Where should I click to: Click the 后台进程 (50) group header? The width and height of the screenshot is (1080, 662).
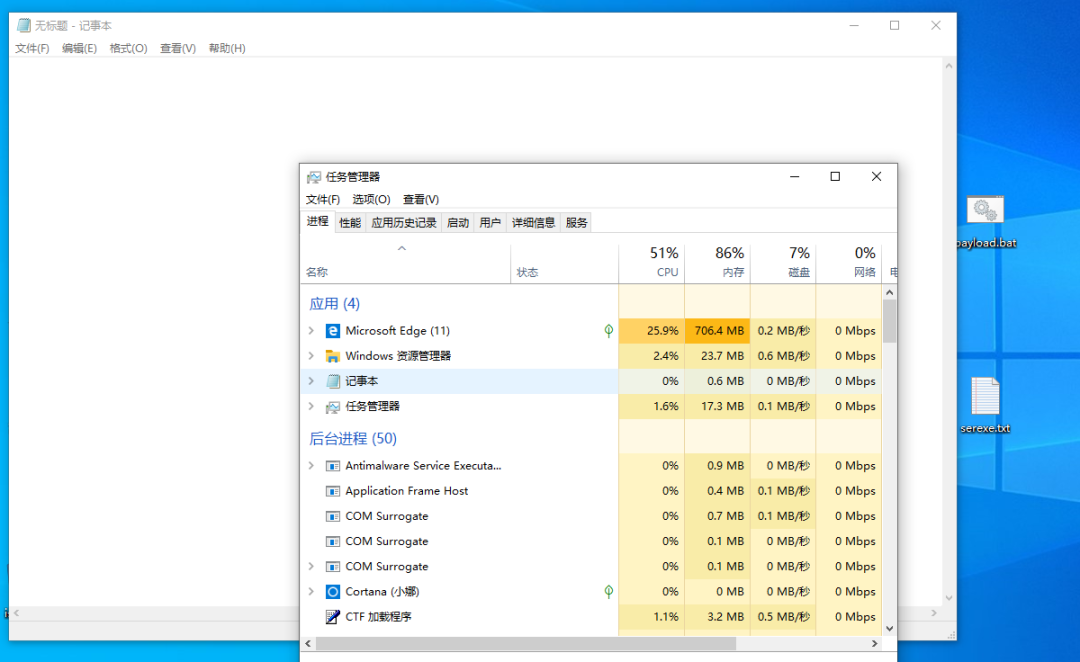(x=353, y=439)
